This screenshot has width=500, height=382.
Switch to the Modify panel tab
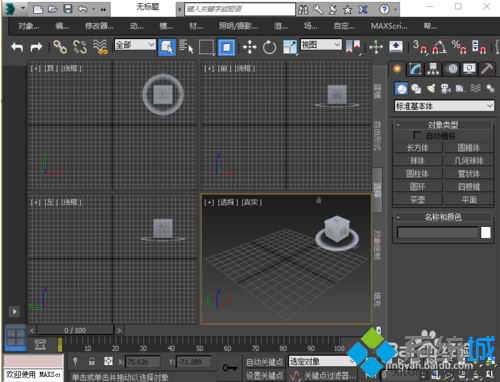(x=415, y=69)
